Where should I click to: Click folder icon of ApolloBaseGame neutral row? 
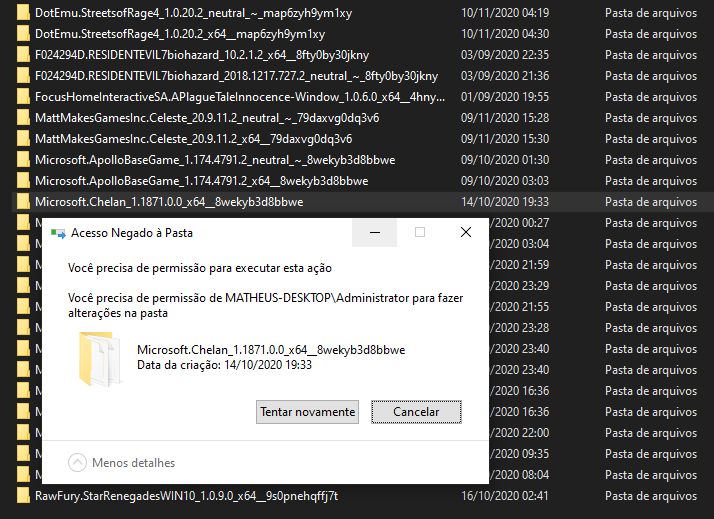[x=23, y=160]
